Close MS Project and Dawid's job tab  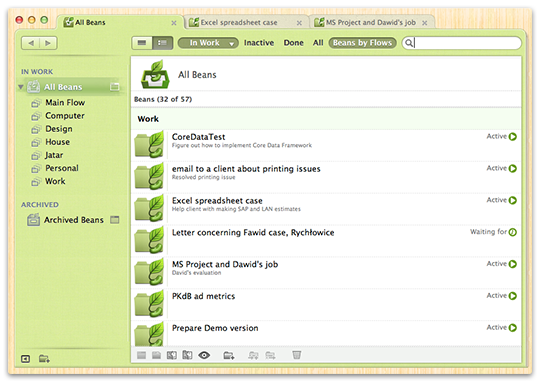click(x=425, y=23)
